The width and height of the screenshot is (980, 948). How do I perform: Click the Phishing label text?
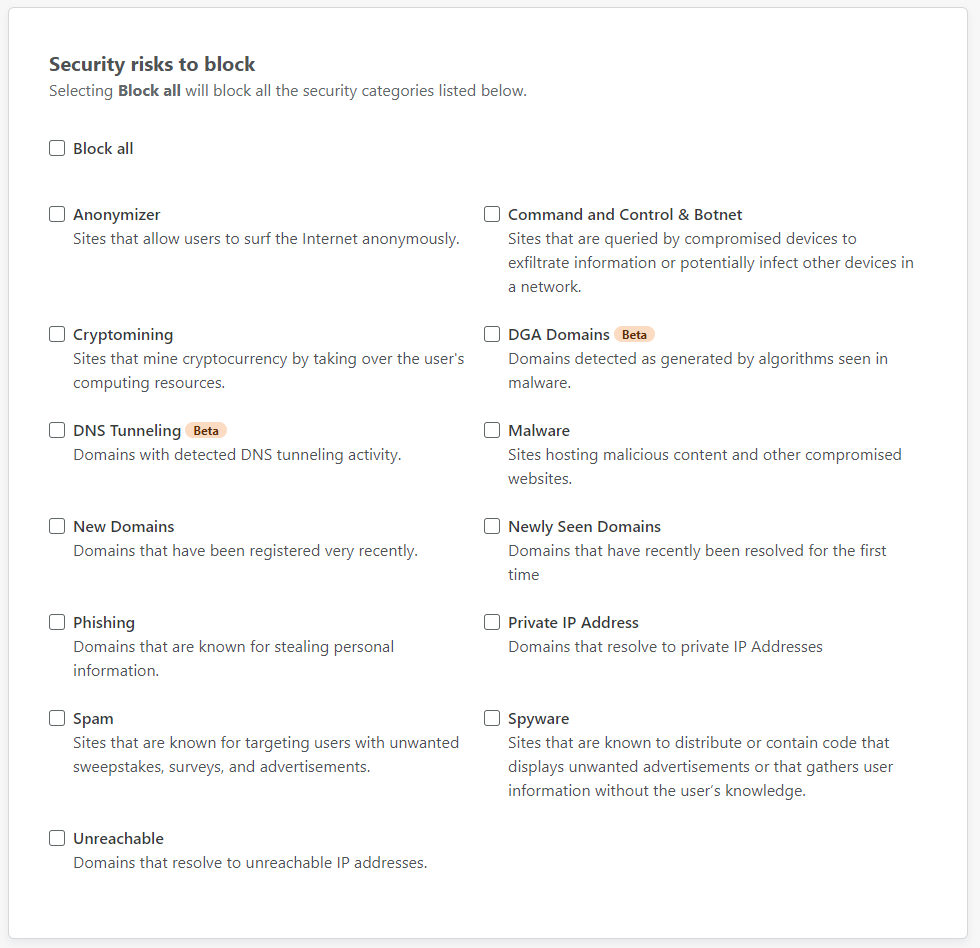104,623
